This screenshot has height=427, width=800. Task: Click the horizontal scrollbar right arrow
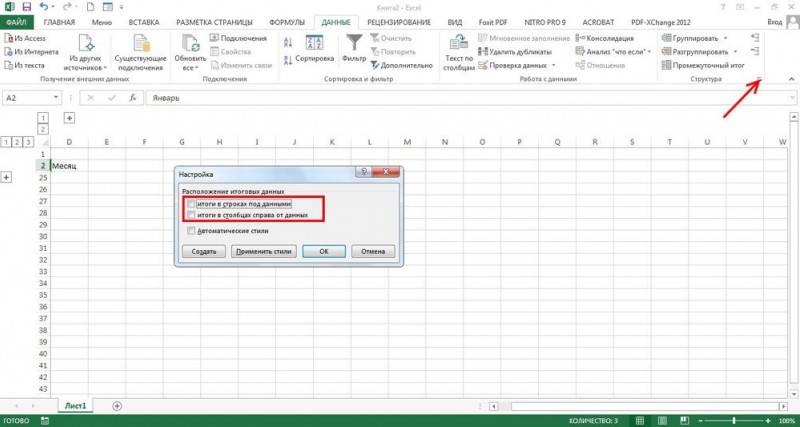click(x=783, y=407)
